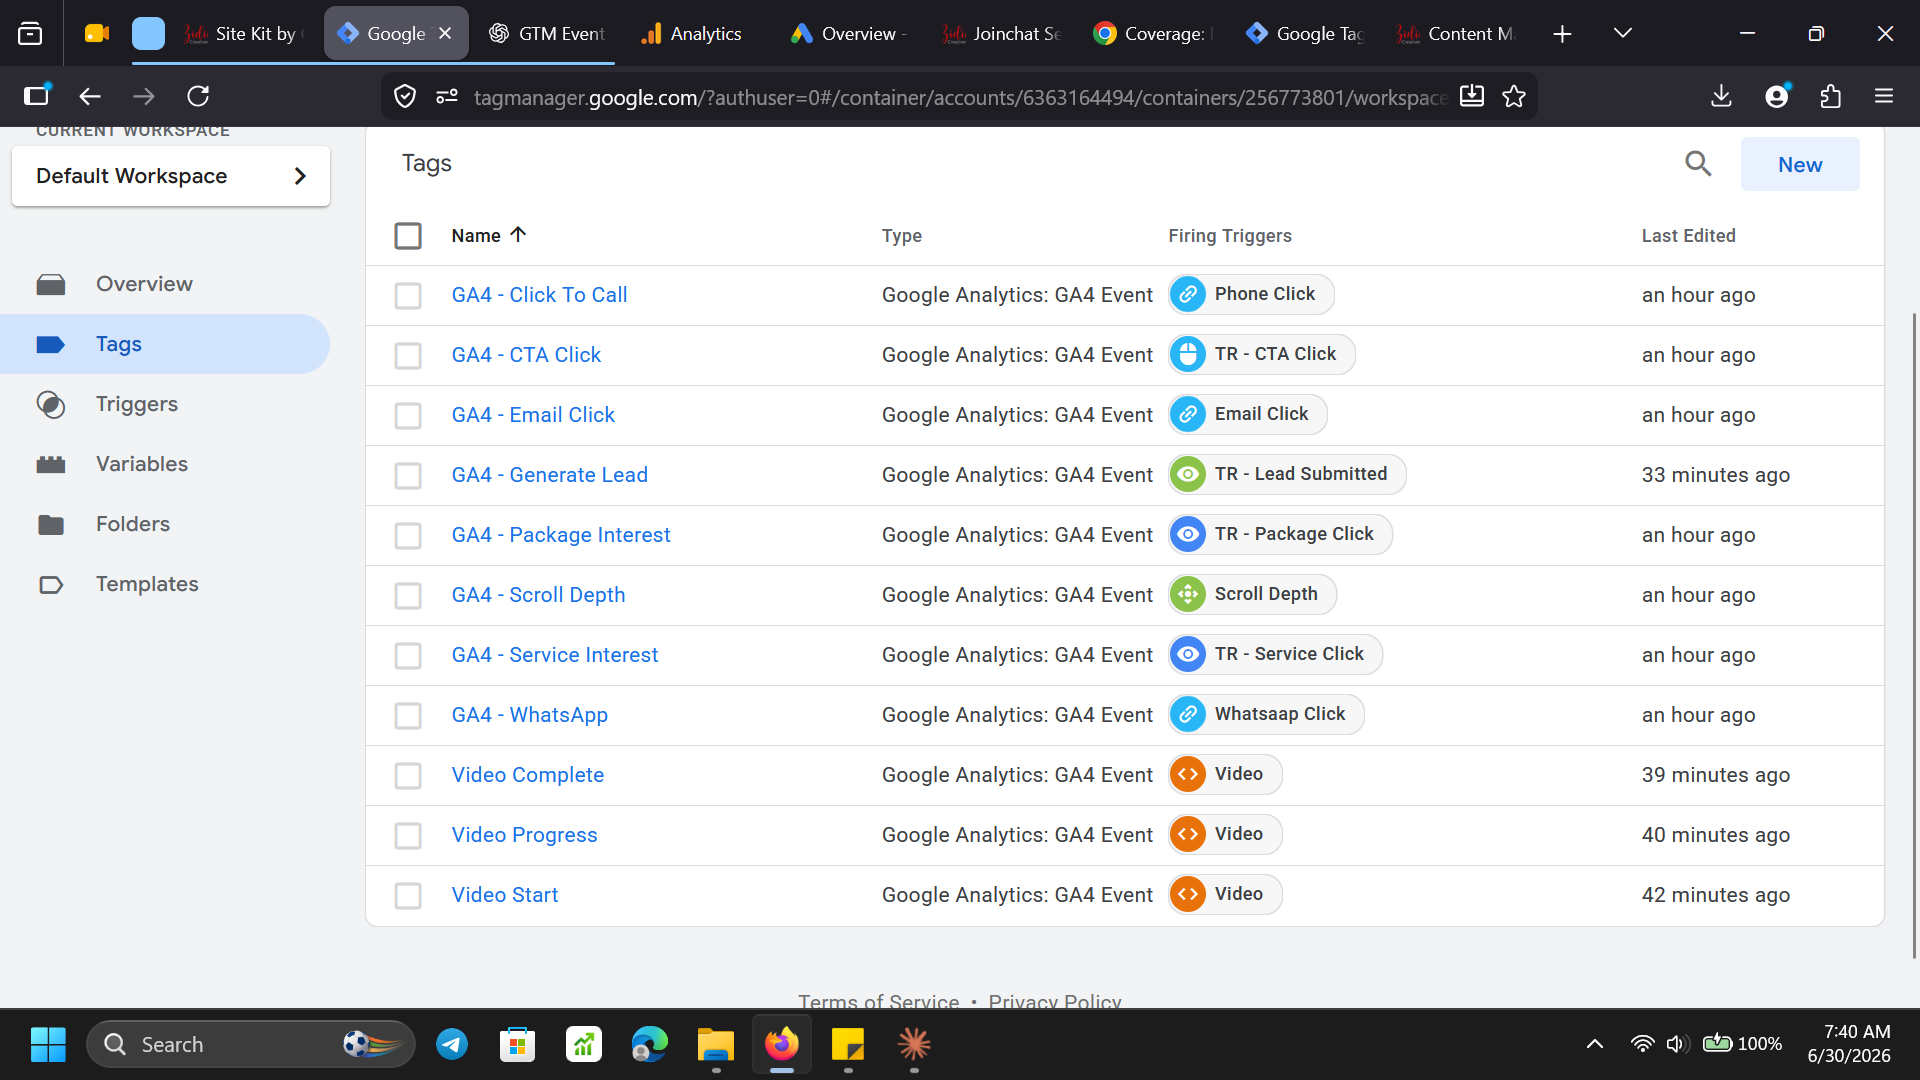Select the Video Start row checkbox
Screen dimensions: 1920x1080
408,895
